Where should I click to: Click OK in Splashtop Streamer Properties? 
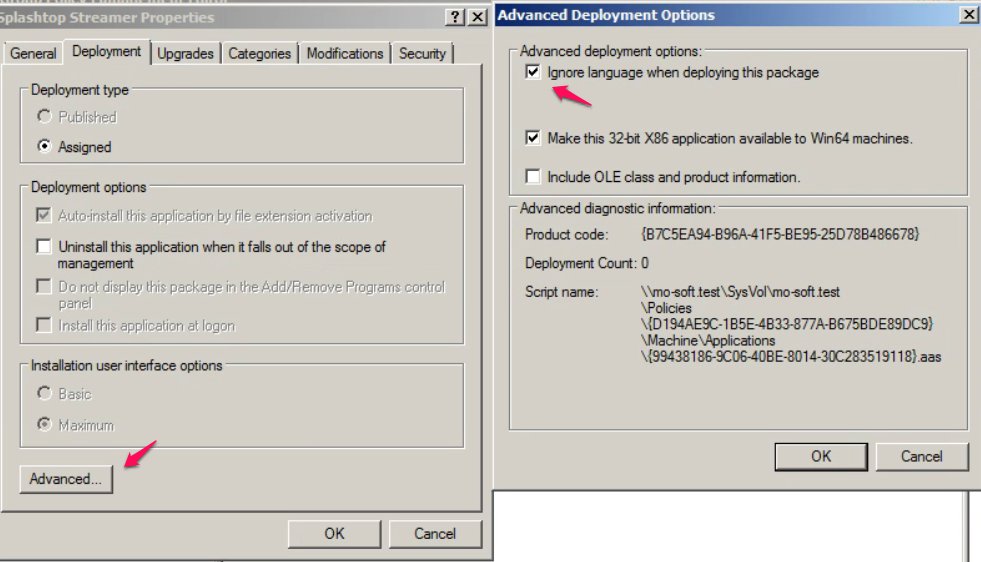click(x=334, y=534)
